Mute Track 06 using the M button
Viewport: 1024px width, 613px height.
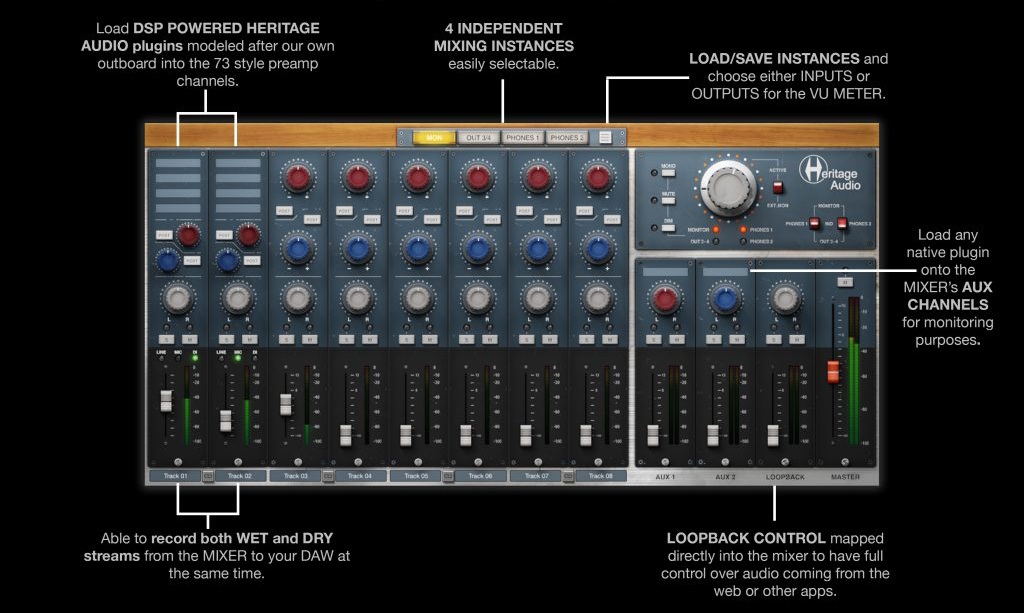(490, 339)
